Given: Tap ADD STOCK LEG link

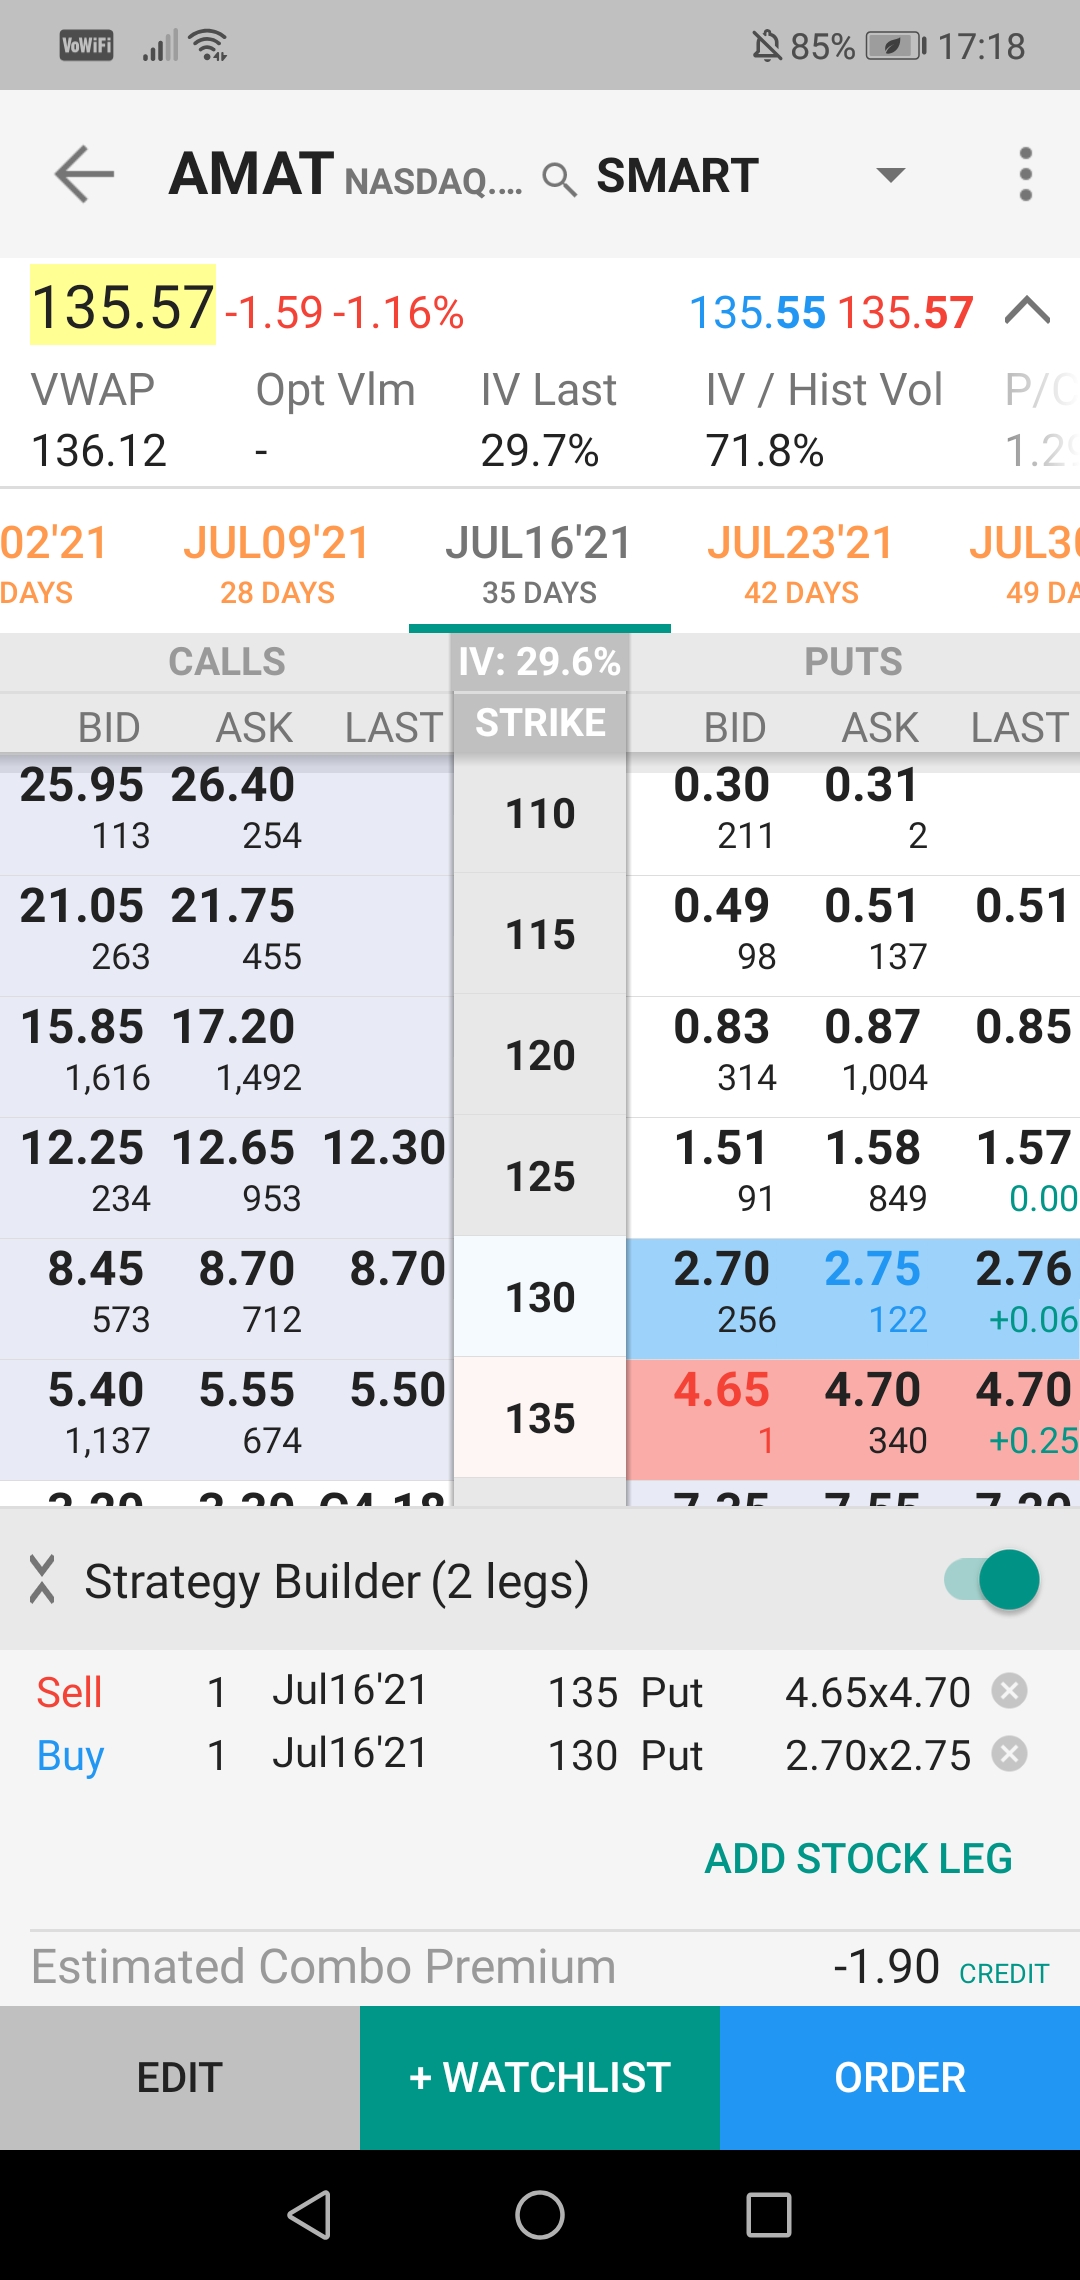Looking at the screenshot, I should pyautogui.click(x=858, y=1858).
